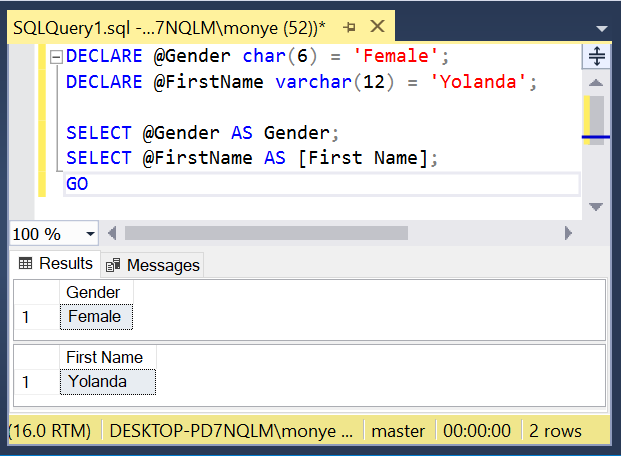
Task: Click the 'Female' string literal in code
Action: pos(396,56)
